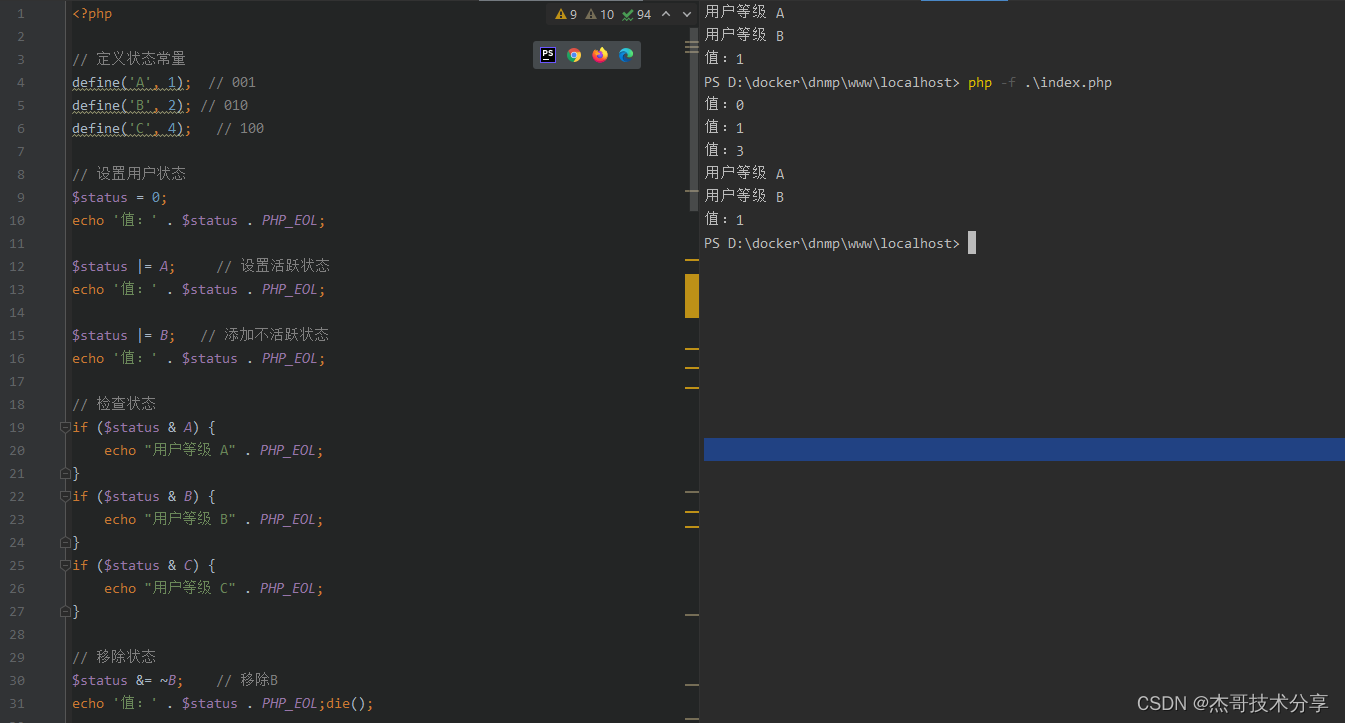The width and height of the screenshot is (1345, 723).
Task: Click the comment 检查状态
Action: click(x=114, y=404)
